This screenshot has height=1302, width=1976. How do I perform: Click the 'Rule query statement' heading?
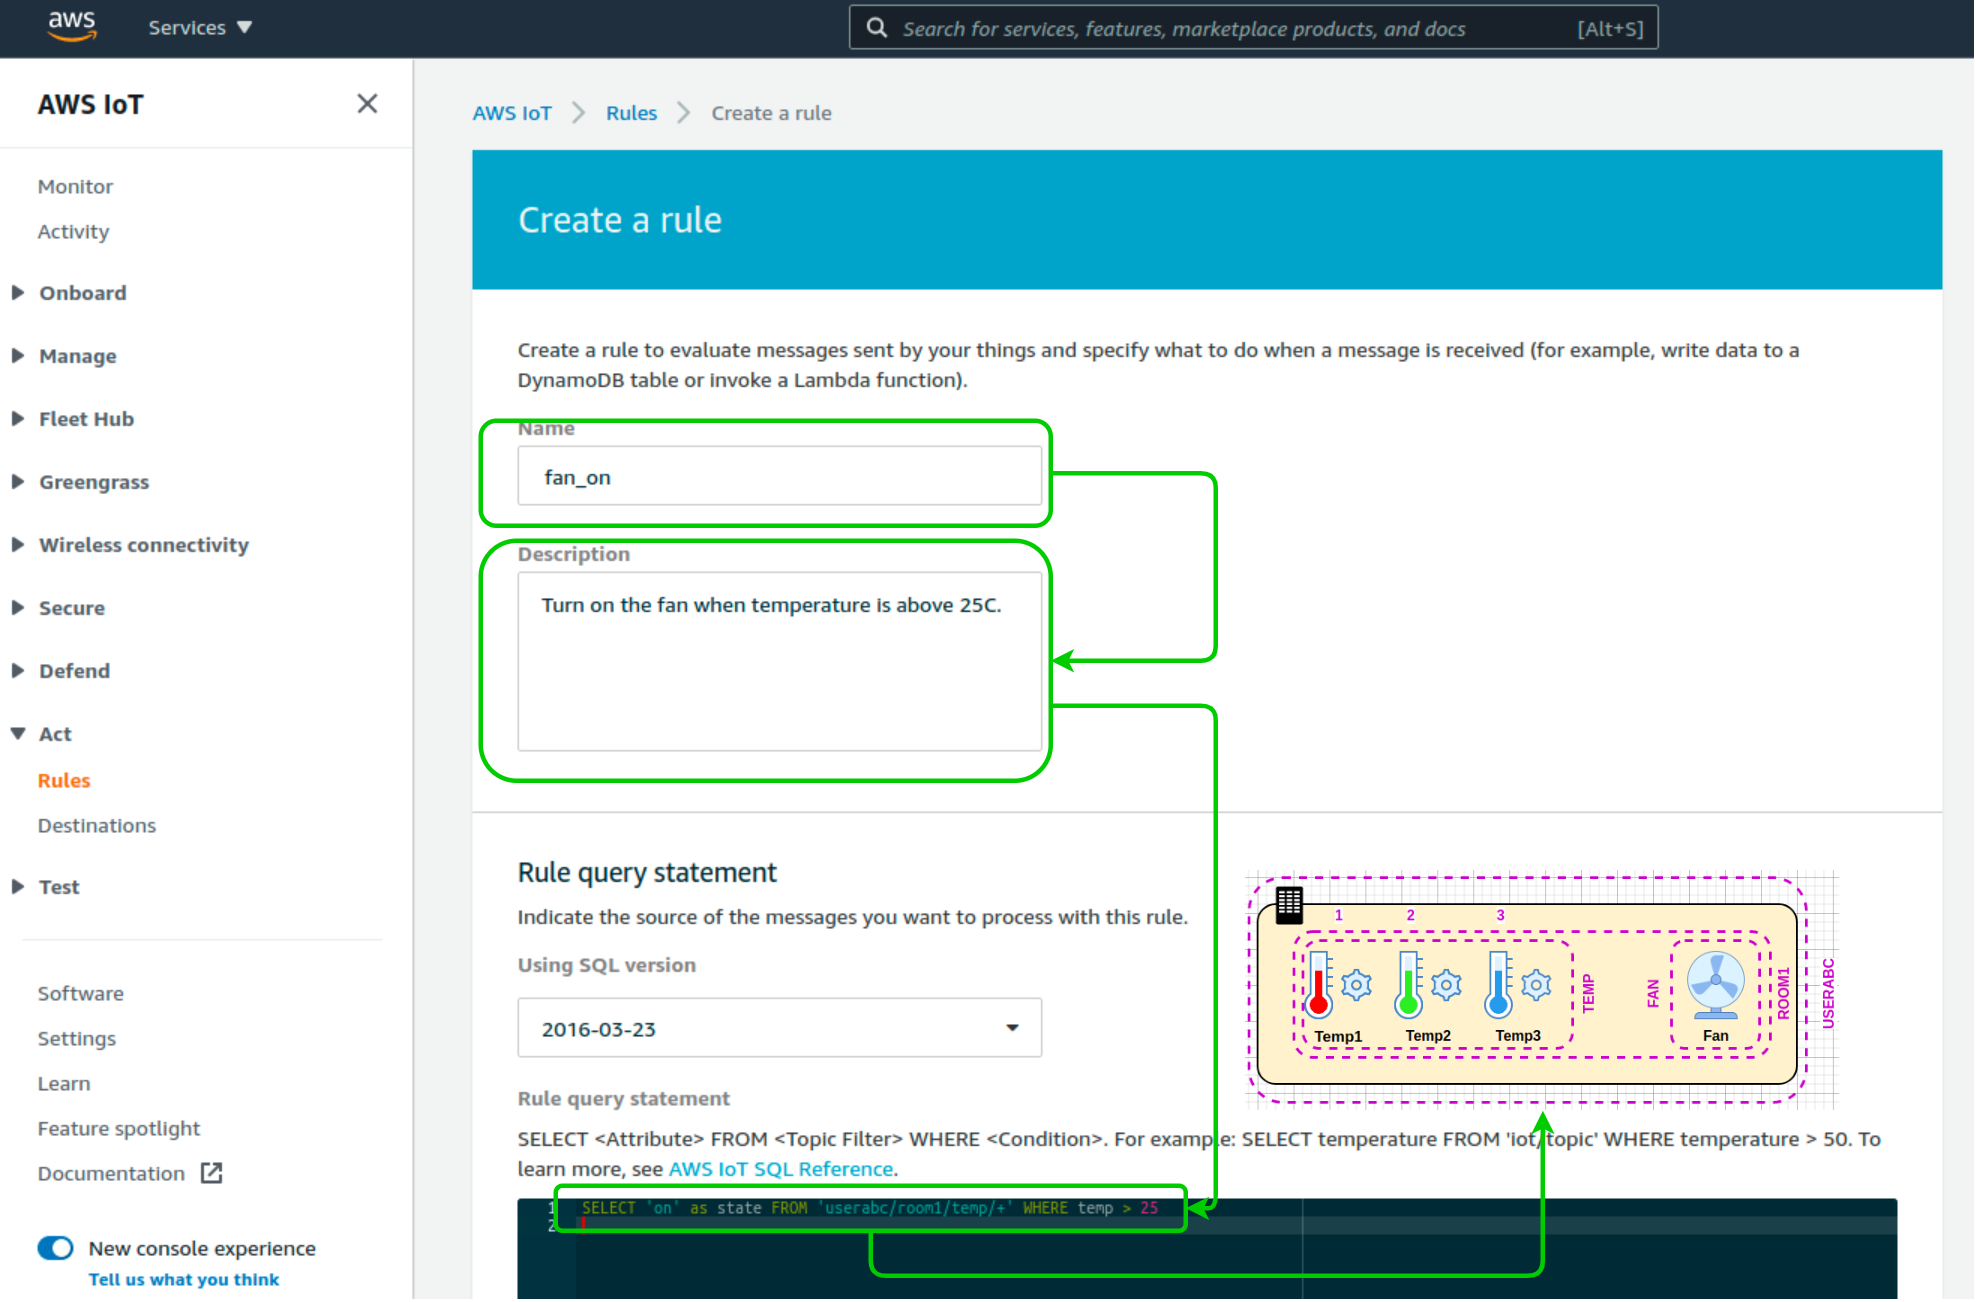tap(646, 872)
